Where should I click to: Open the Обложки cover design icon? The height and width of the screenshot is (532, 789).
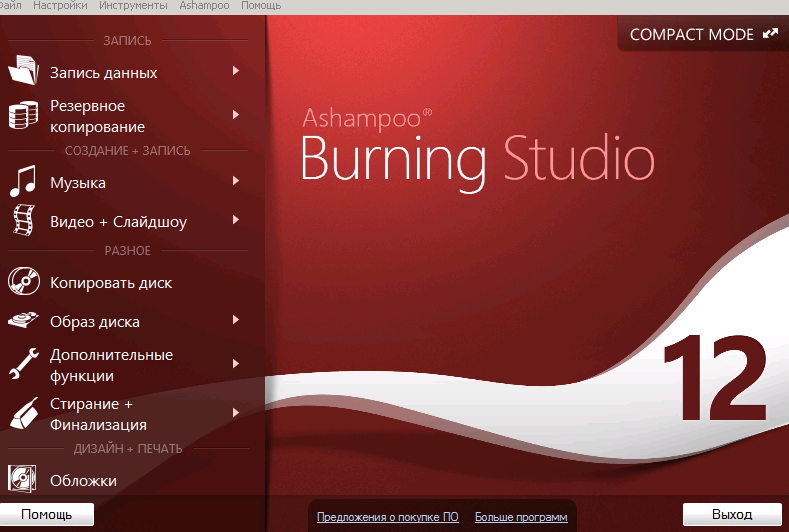22,478
